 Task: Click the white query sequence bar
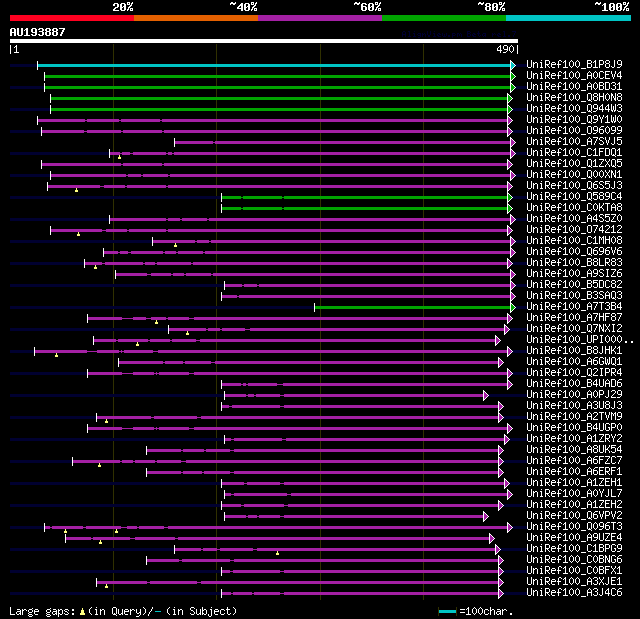click(x=264, y=41)
